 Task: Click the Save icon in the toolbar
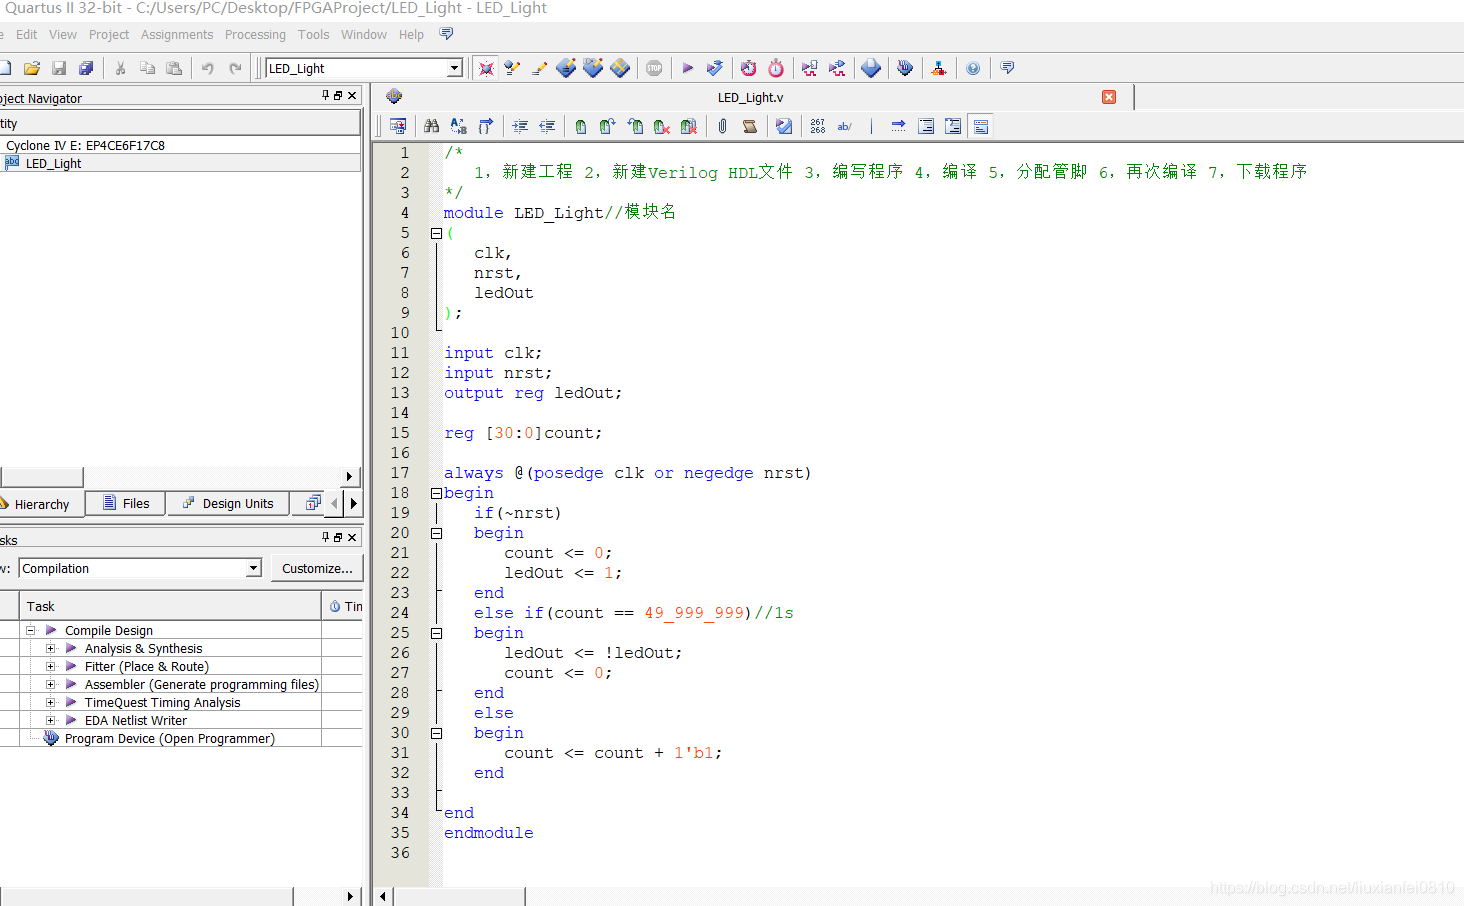click(59, 68)
